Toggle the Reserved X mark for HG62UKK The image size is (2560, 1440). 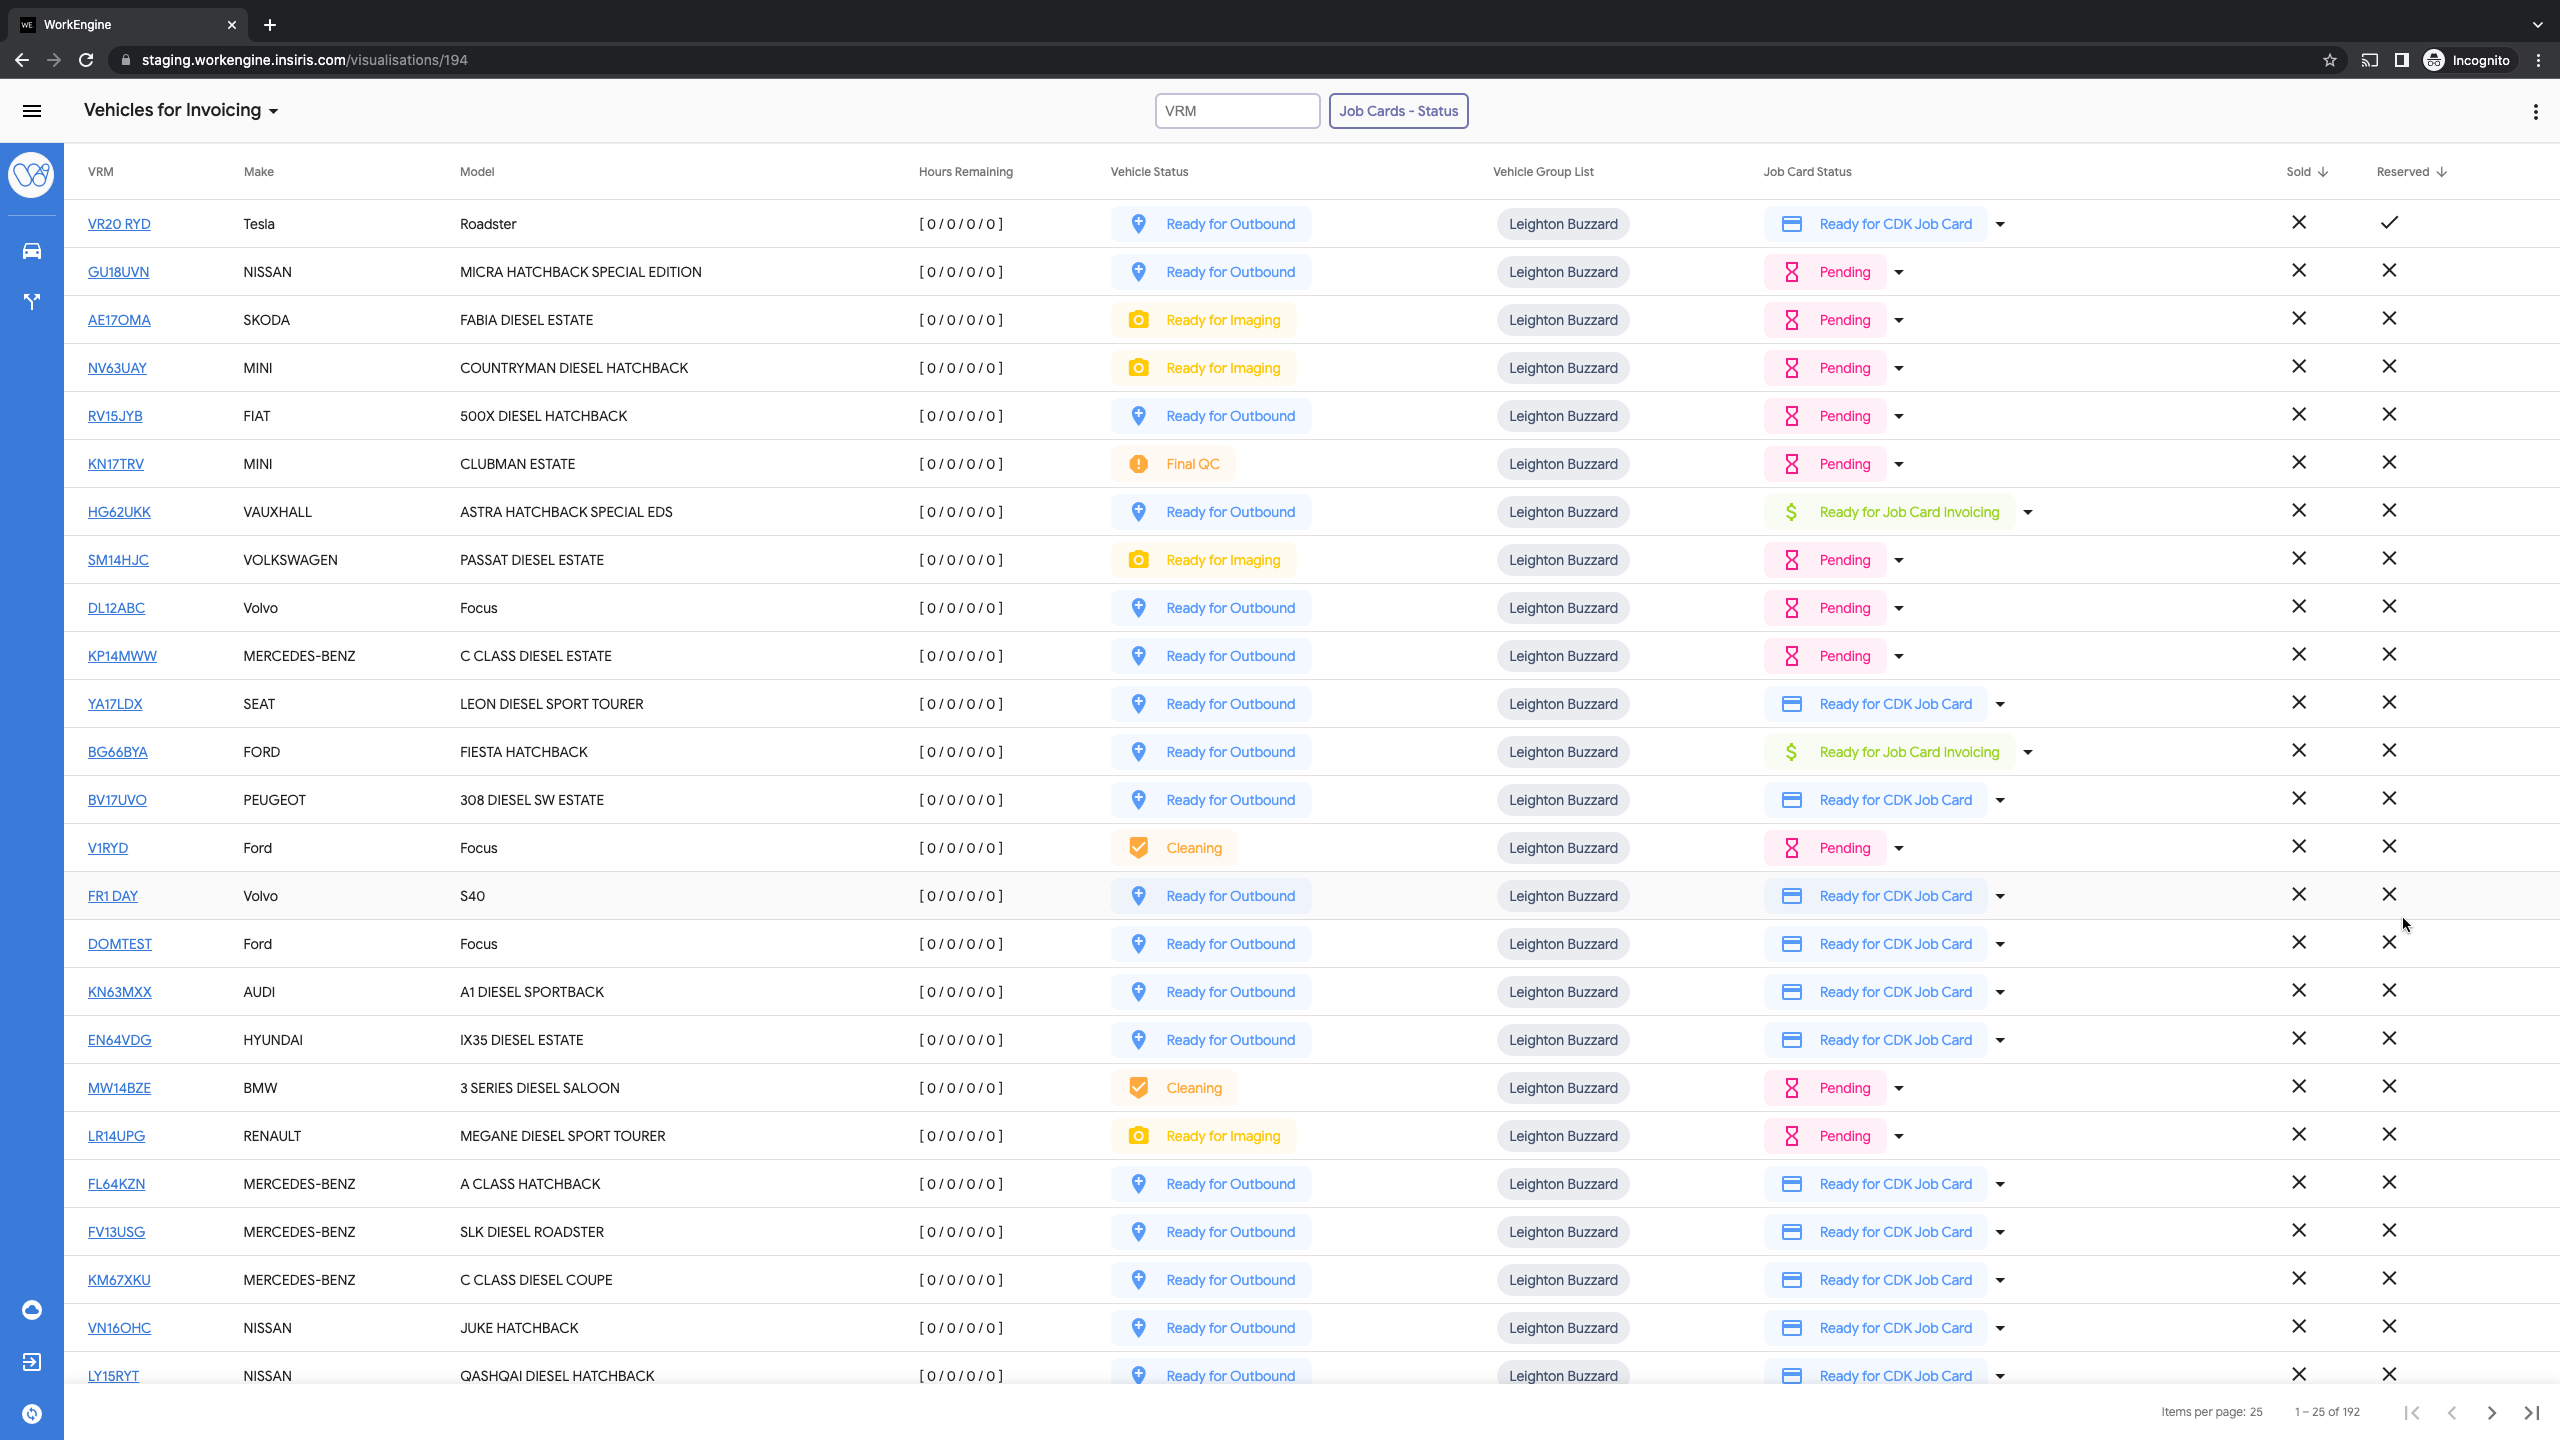[x=2389, y=511]
